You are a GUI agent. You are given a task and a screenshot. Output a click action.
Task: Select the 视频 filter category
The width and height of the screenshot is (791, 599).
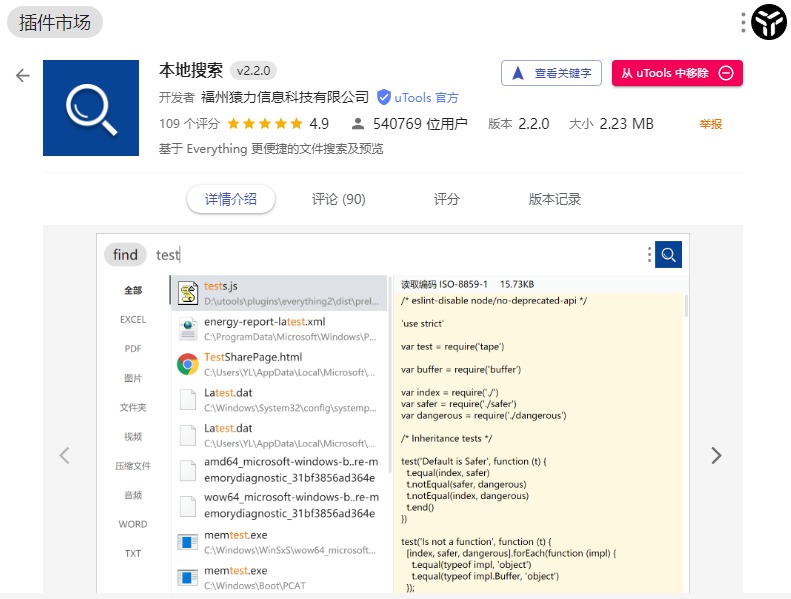pyautogui.click(x=133, y=437)
